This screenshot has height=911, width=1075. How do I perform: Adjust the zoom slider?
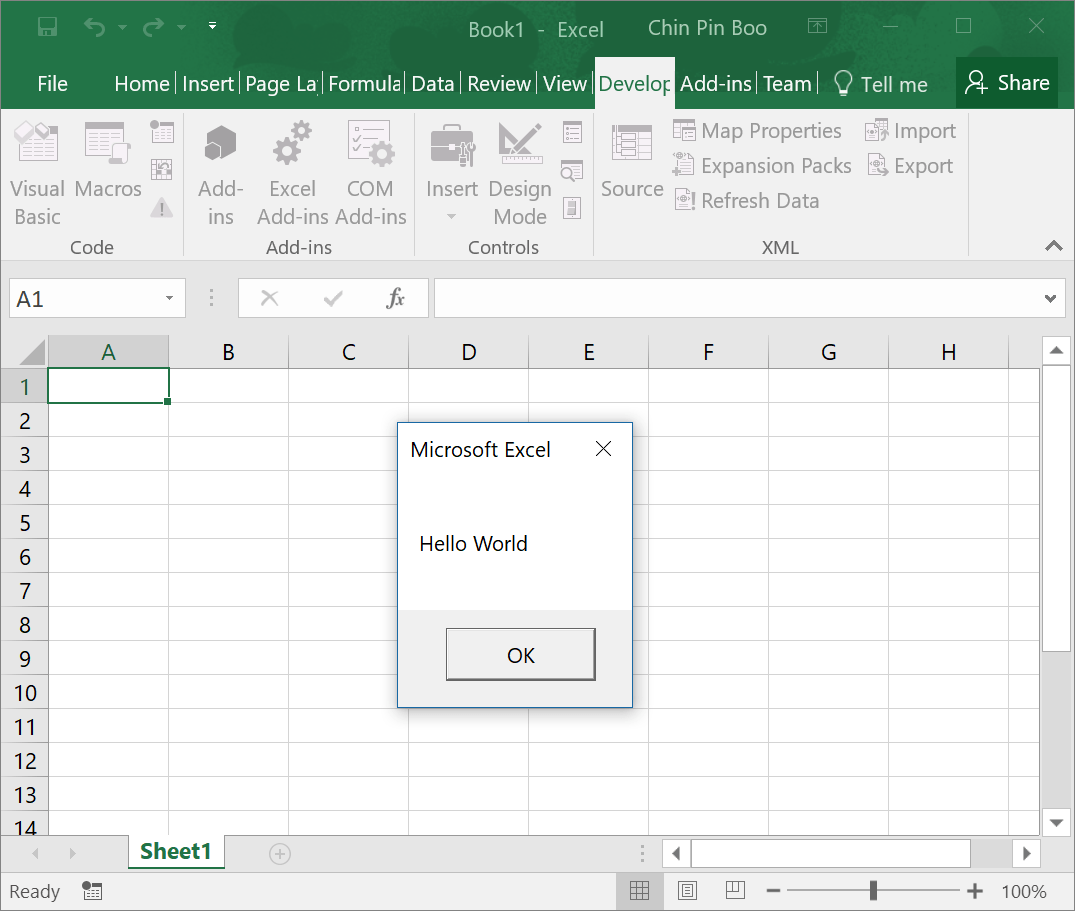pyautogui.click(x=873, y=890)
